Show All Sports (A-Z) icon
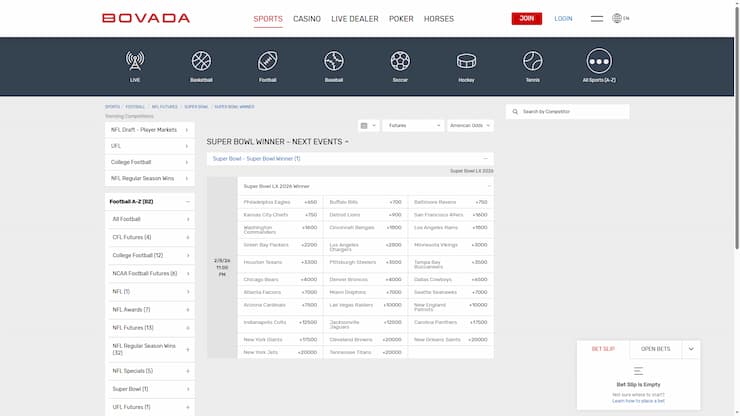Screen dimensions: 740x416 (599, 62)
